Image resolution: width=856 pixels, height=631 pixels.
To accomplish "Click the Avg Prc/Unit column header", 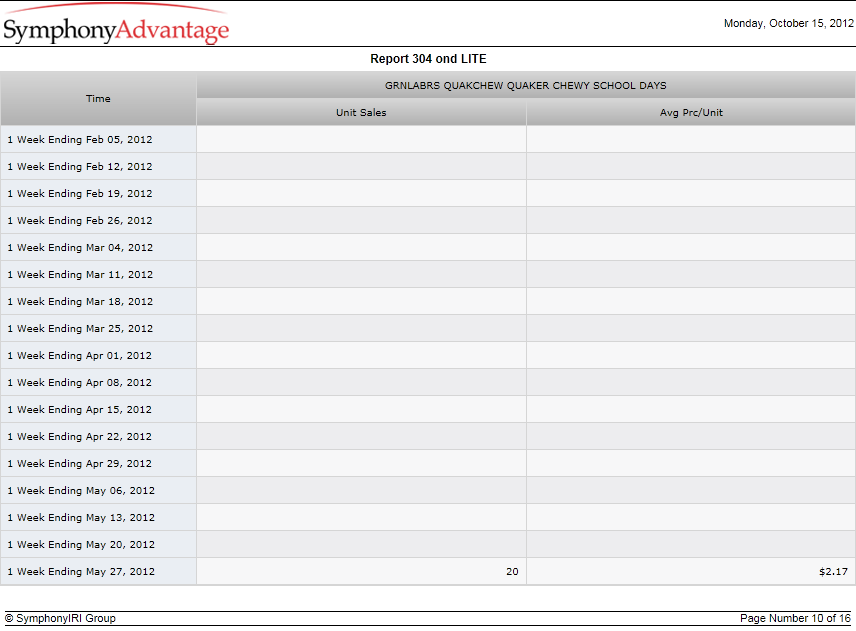I will coord(691,112).
